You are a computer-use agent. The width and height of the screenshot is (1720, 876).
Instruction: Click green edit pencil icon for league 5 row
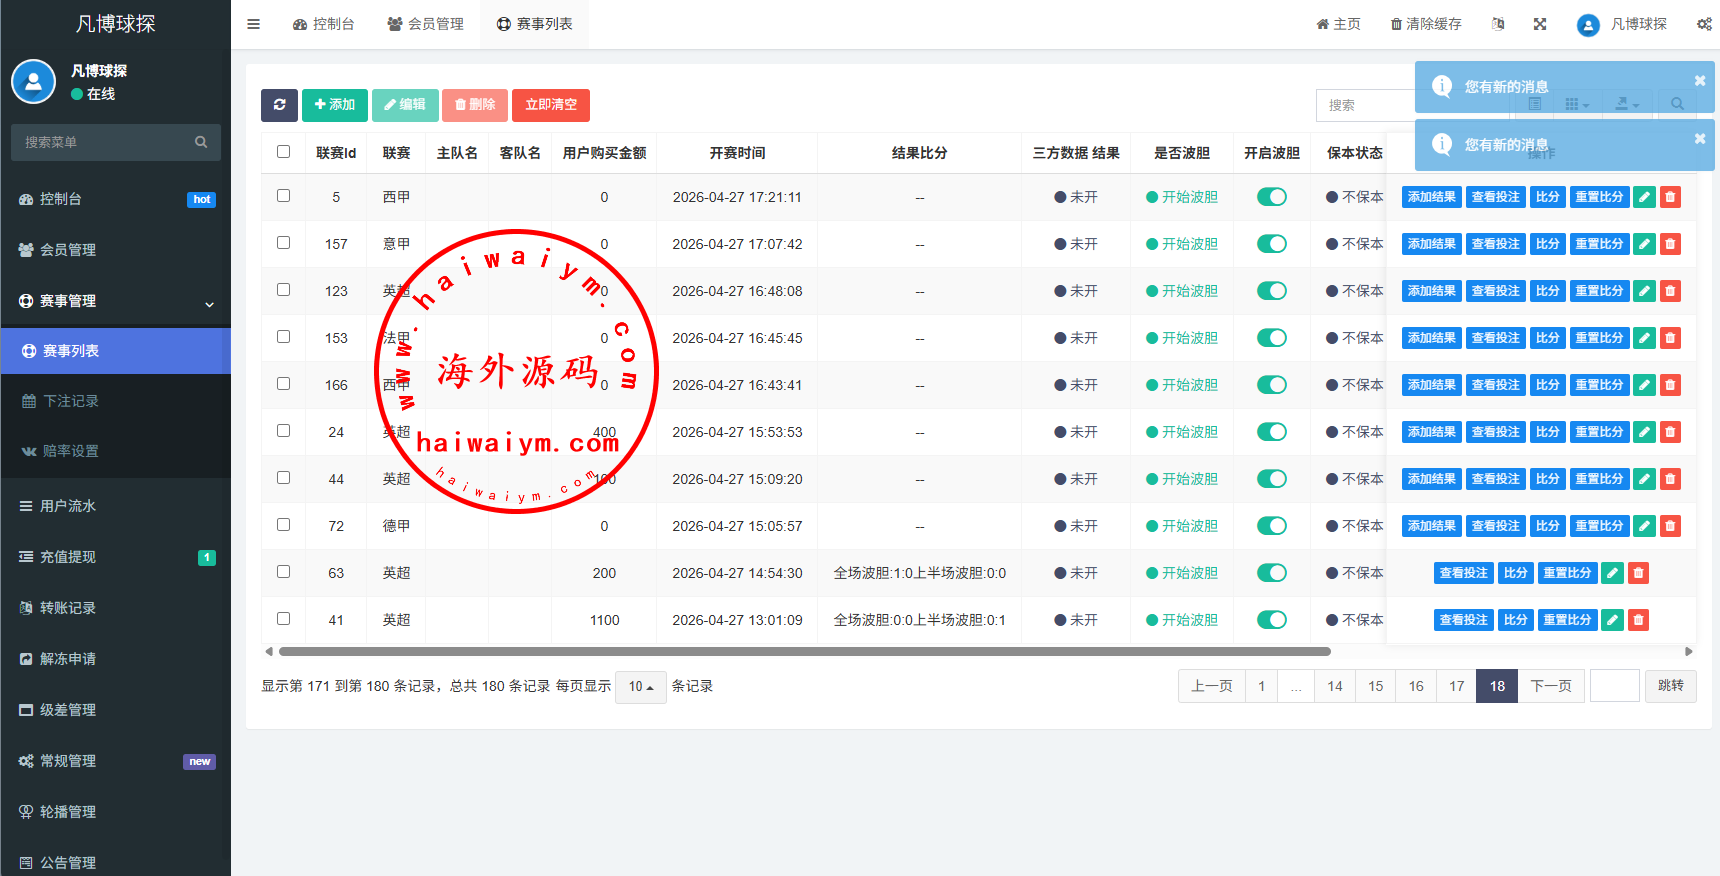(x=1644, y=198)
